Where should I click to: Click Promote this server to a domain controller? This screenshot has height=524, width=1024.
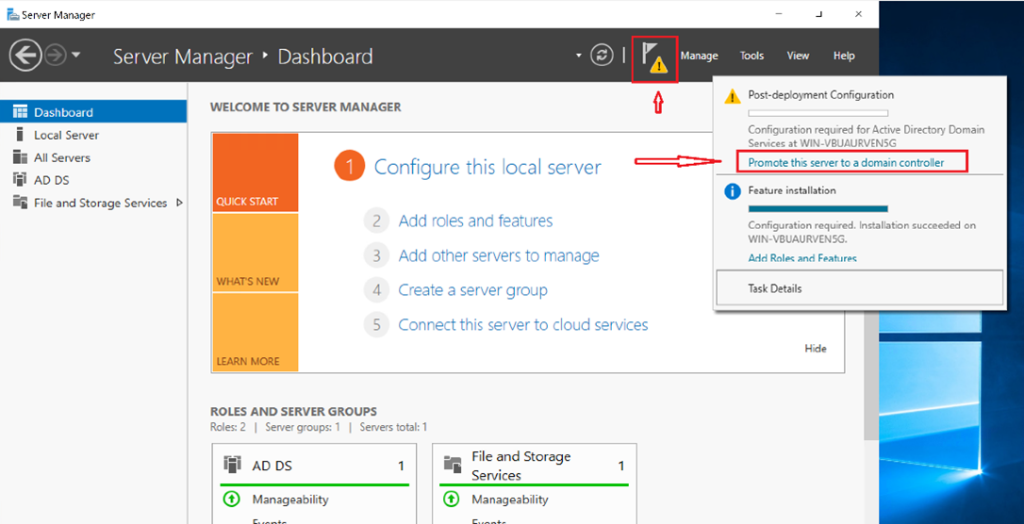[x=846, y=163]
